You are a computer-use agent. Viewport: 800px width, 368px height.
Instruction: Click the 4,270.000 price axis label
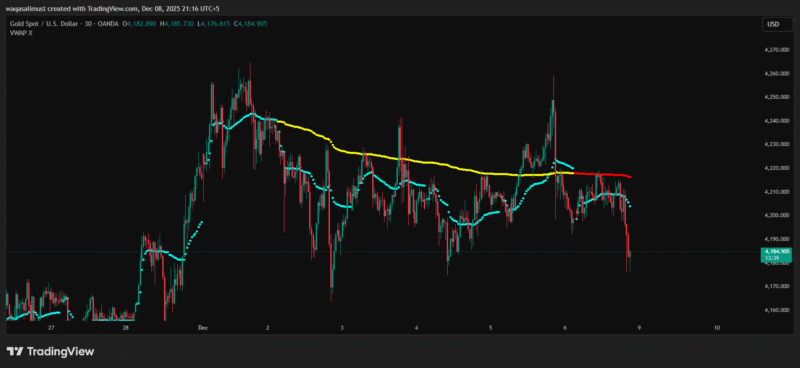776,50
